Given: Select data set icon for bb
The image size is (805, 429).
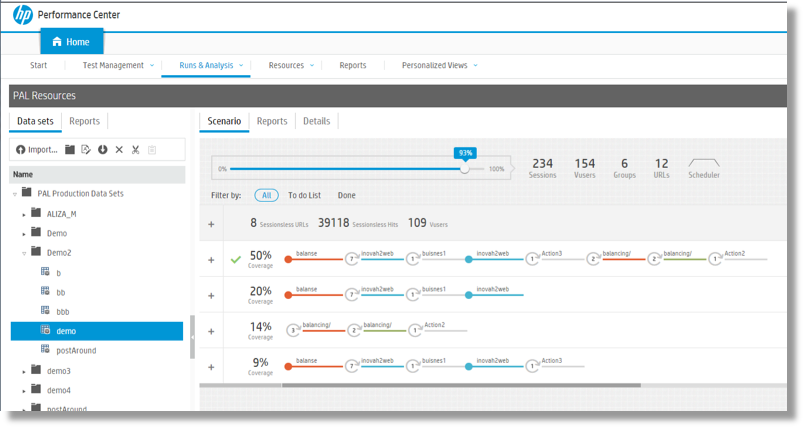Looking at the screenshot, I should click(x=45, y=291).
